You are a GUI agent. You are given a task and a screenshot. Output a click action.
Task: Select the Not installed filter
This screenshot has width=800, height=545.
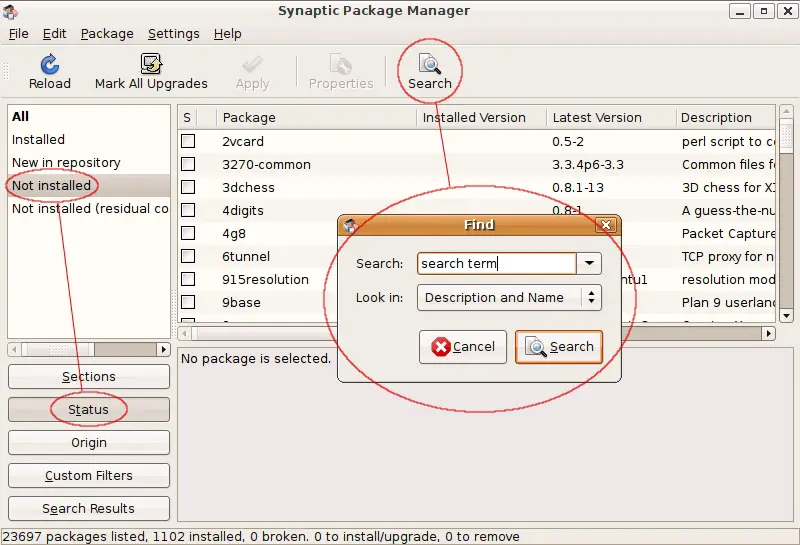(x=89, y=185)
